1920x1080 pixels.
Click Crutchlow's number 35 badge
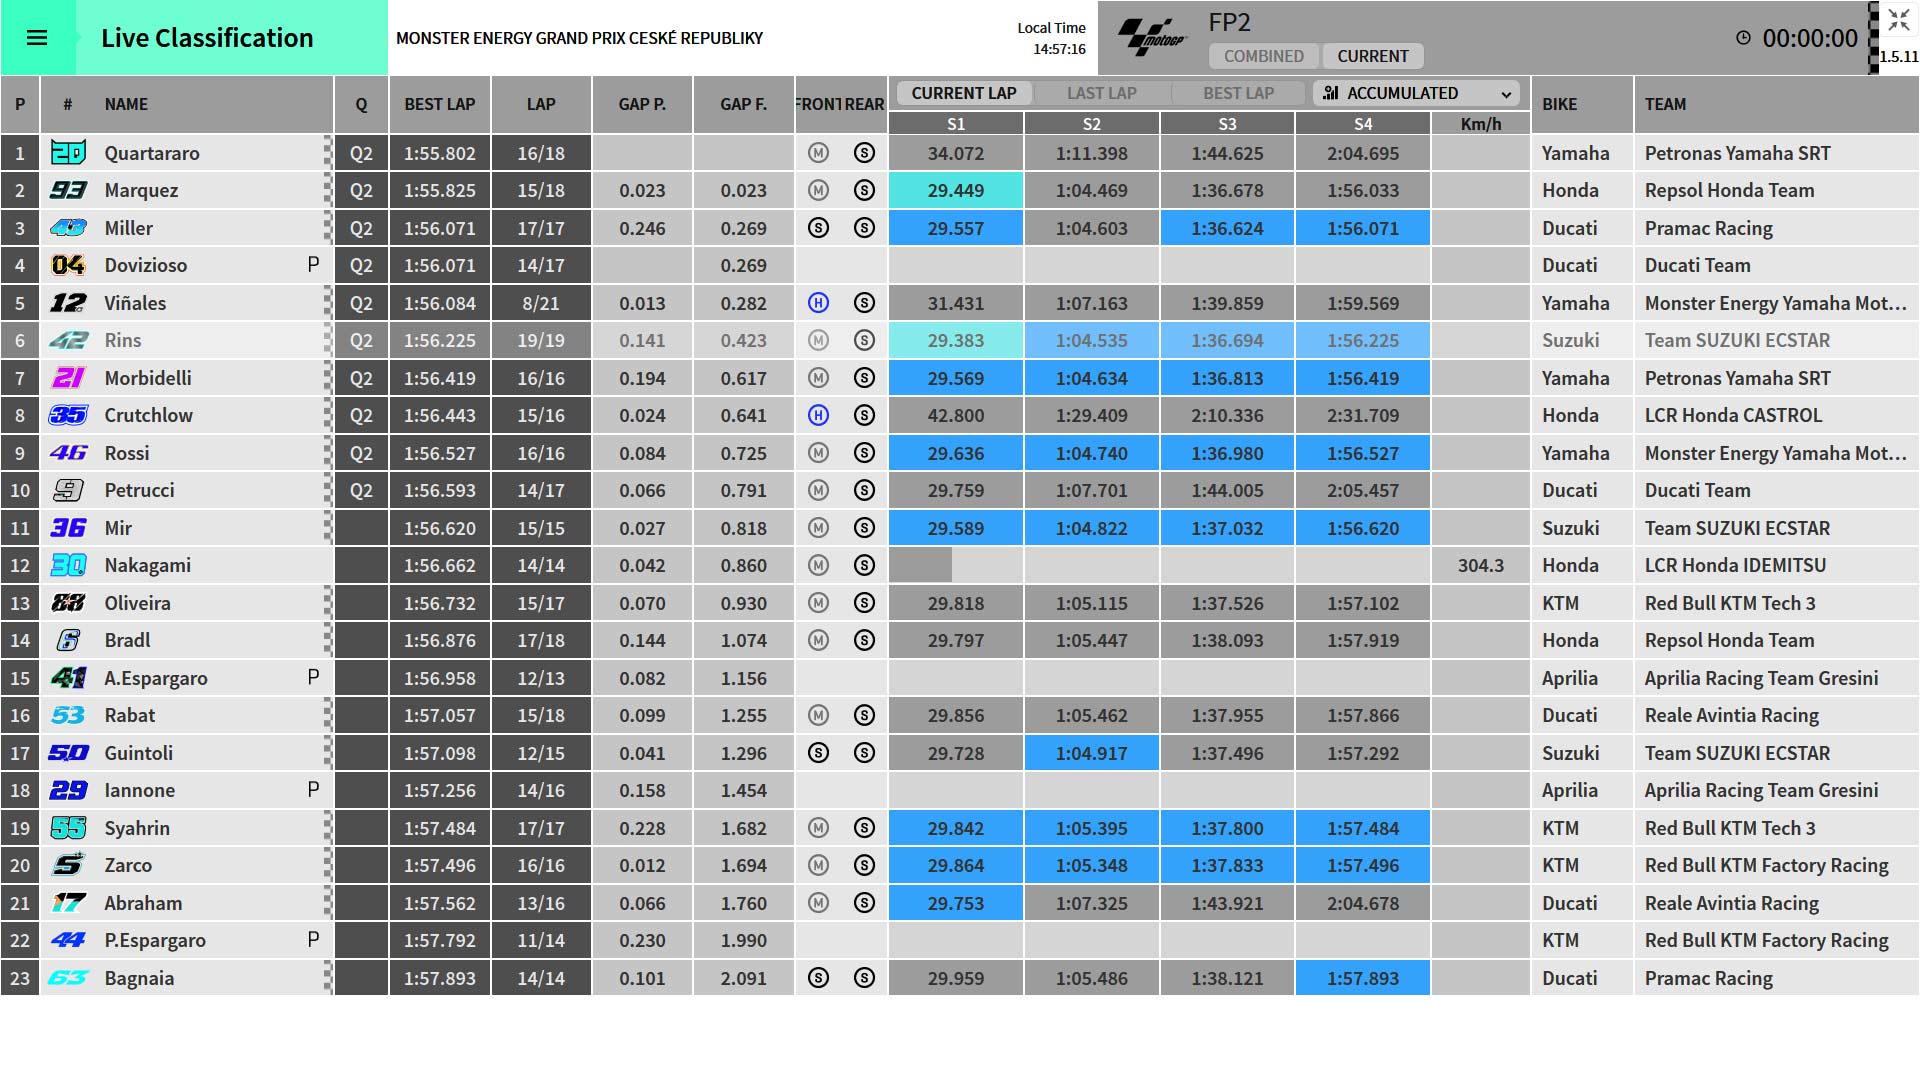pos(68,415)
